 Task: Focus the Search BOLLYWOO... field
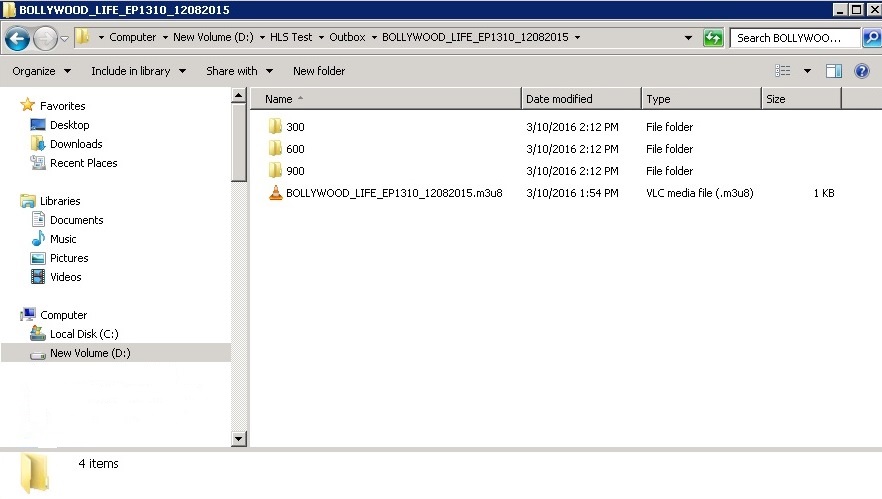(795, 38)
